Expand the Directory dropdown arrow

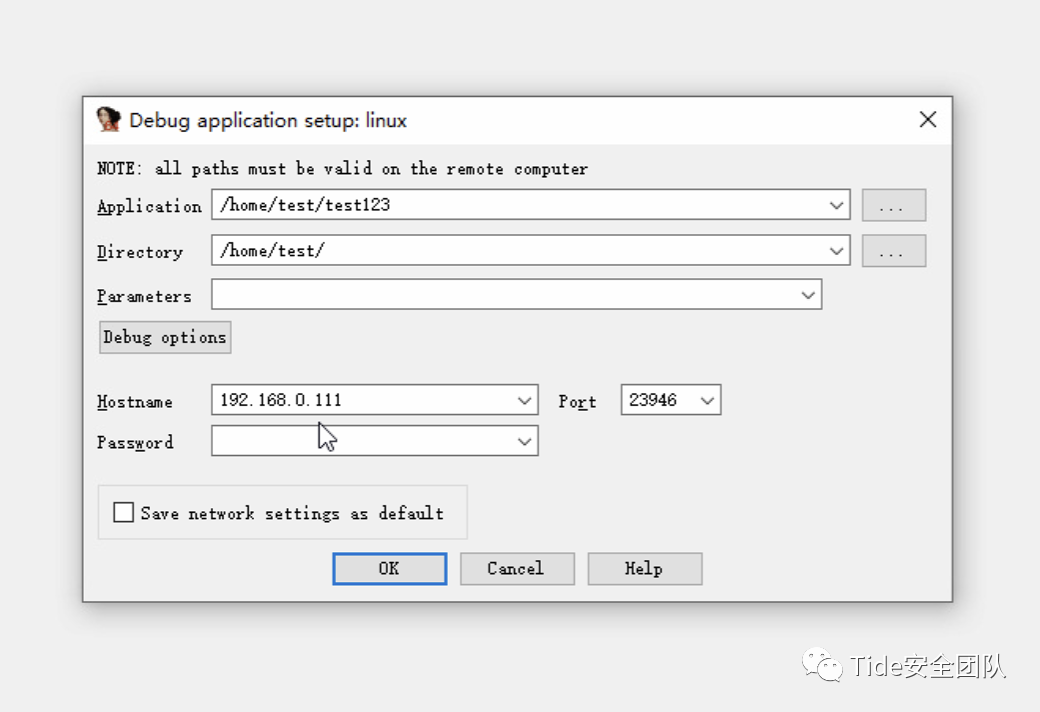click(836, 251)
